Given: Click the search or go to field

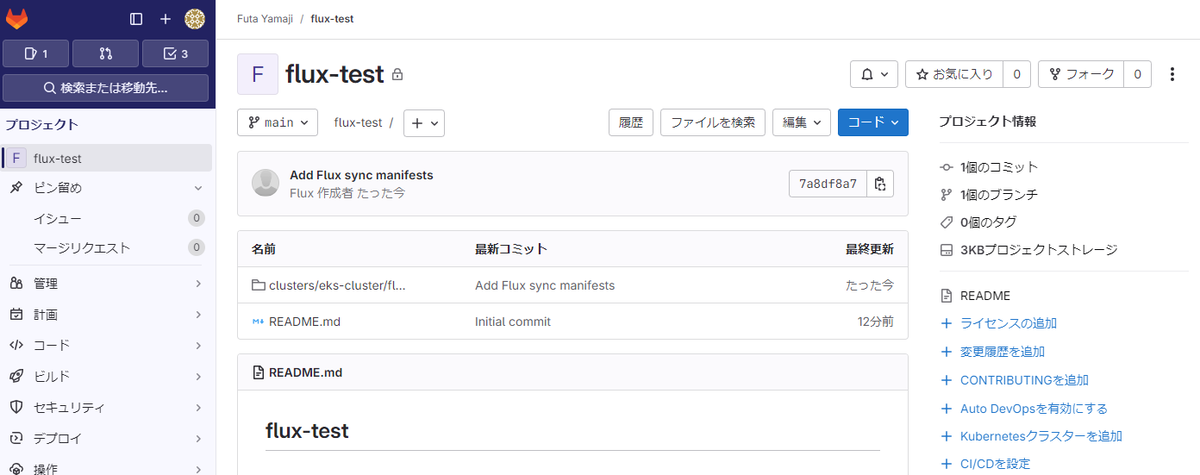Looking at the screenshot, I should (x=106, y=88).
